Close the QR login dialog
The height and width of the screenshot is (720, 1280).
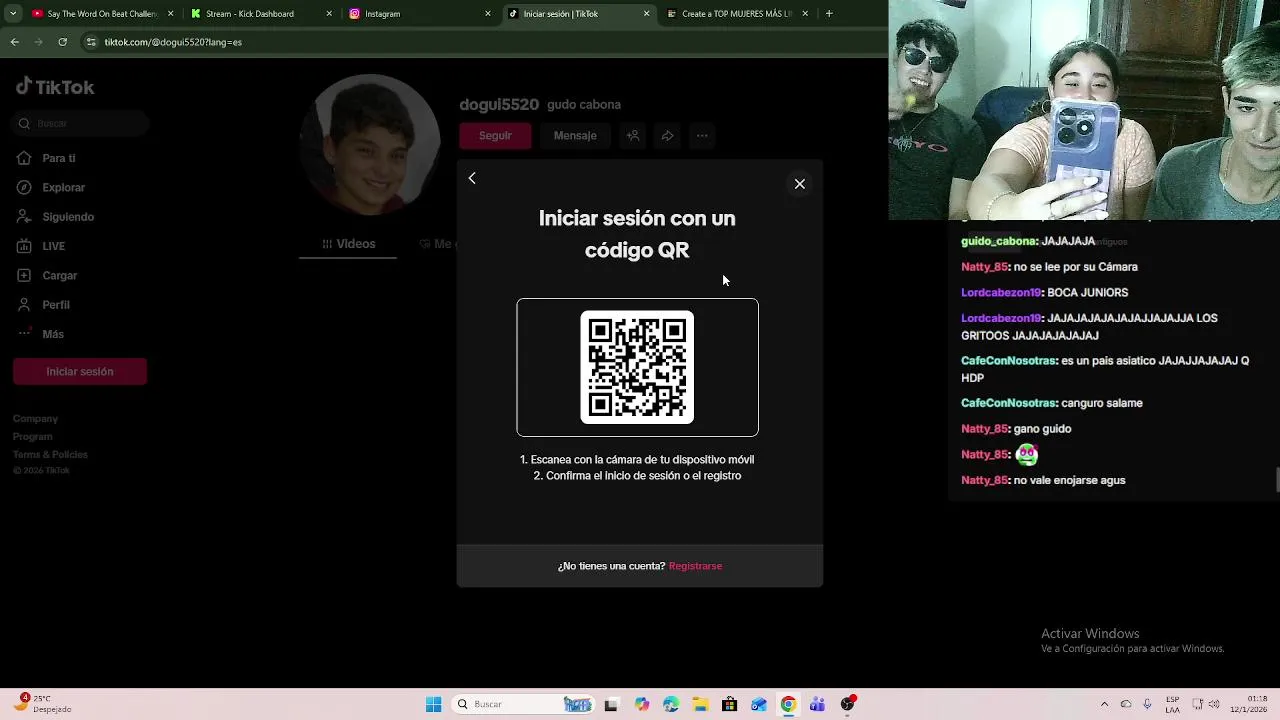pos(799,184)
